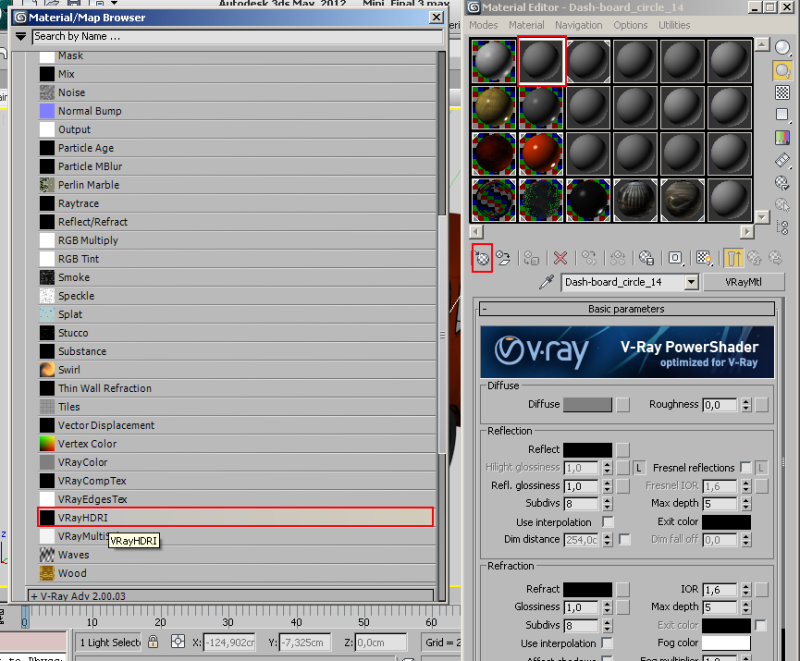Click the refraction IOR spinner arrows
Image resolution: width=800 pixels, height=661 pixels.
(746, 590)
